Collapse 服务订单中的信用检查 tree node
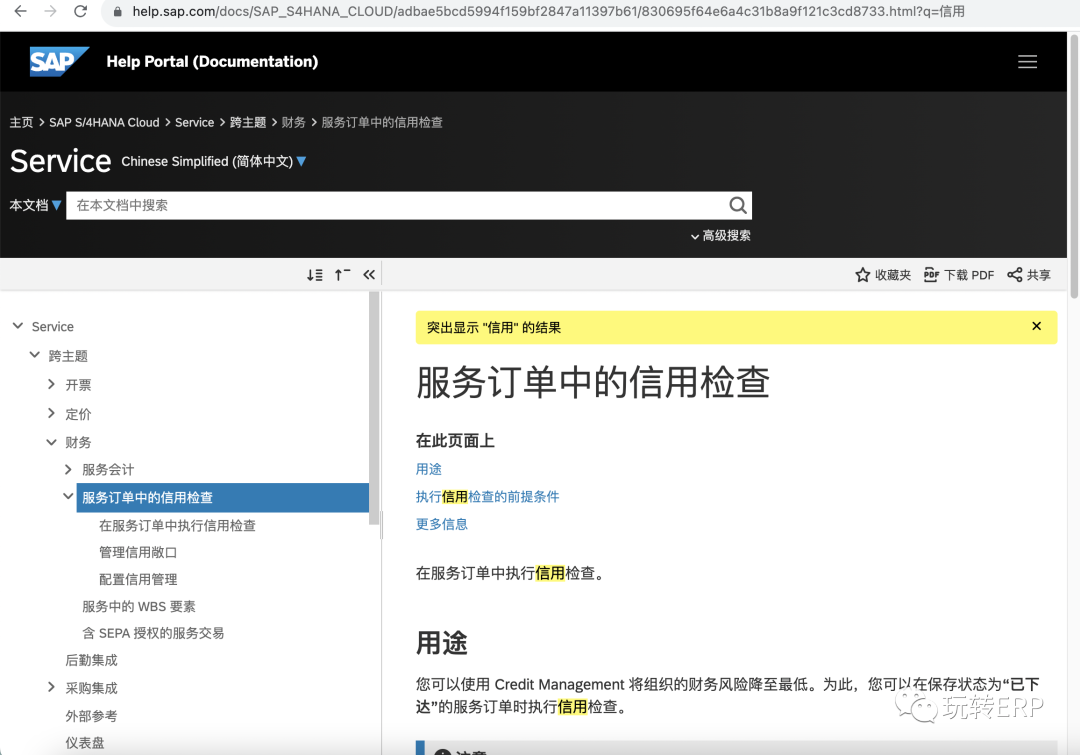 click(68, 496)
